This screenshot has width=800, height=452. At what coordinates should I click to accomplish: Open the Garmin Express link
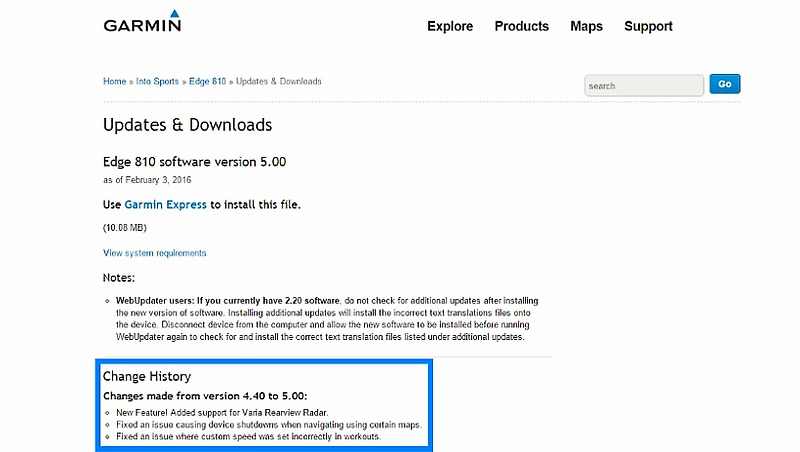(165, 205)
